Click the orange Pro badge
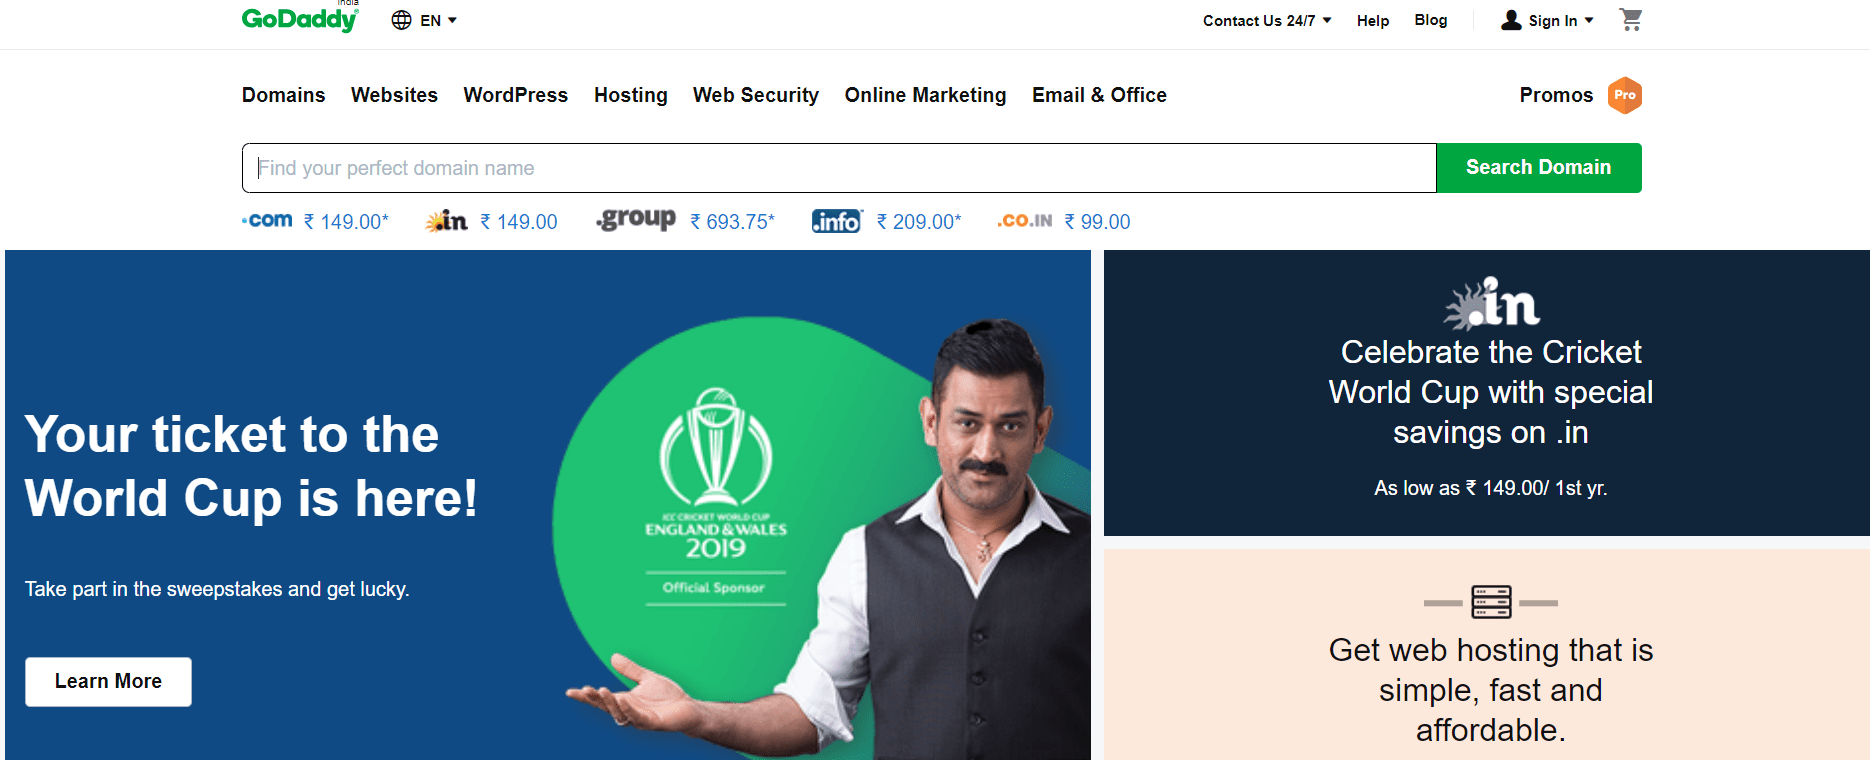This screenshot has width=1870, height=760. pyautogui.click(x=1624, y=95)
